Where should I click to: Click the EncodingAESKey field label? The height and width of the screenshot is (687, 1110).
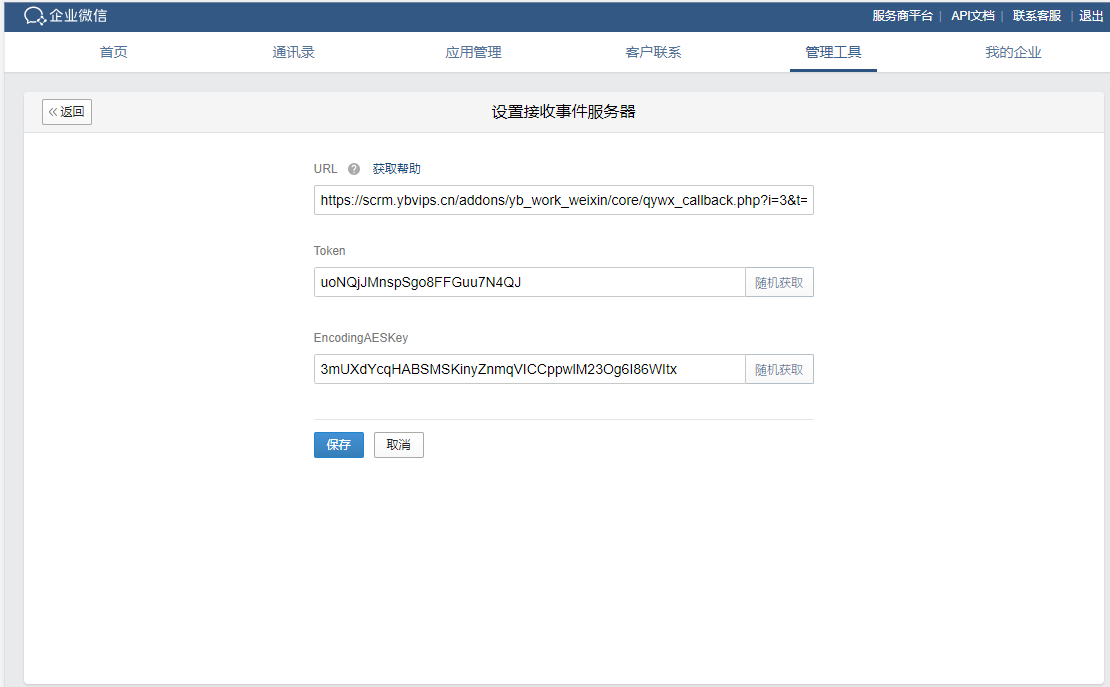pyautogui.click(x=361, y=338)
